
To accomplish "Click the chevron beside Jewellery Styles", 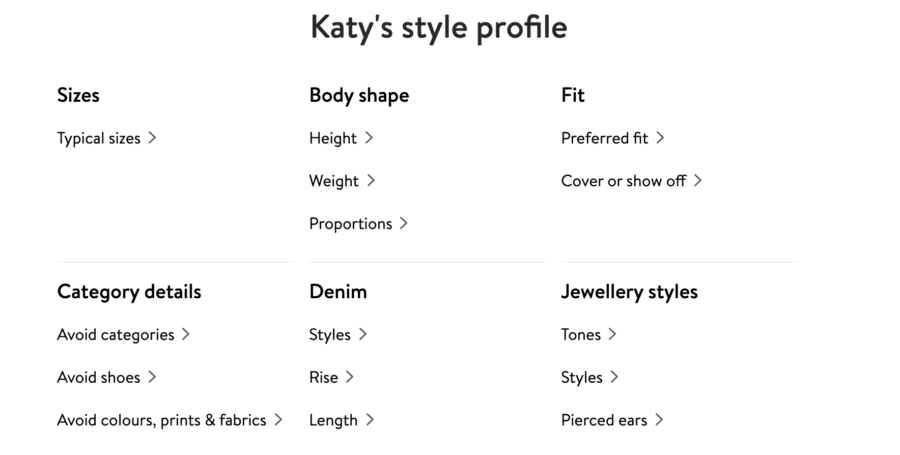I will click(614, 377).
